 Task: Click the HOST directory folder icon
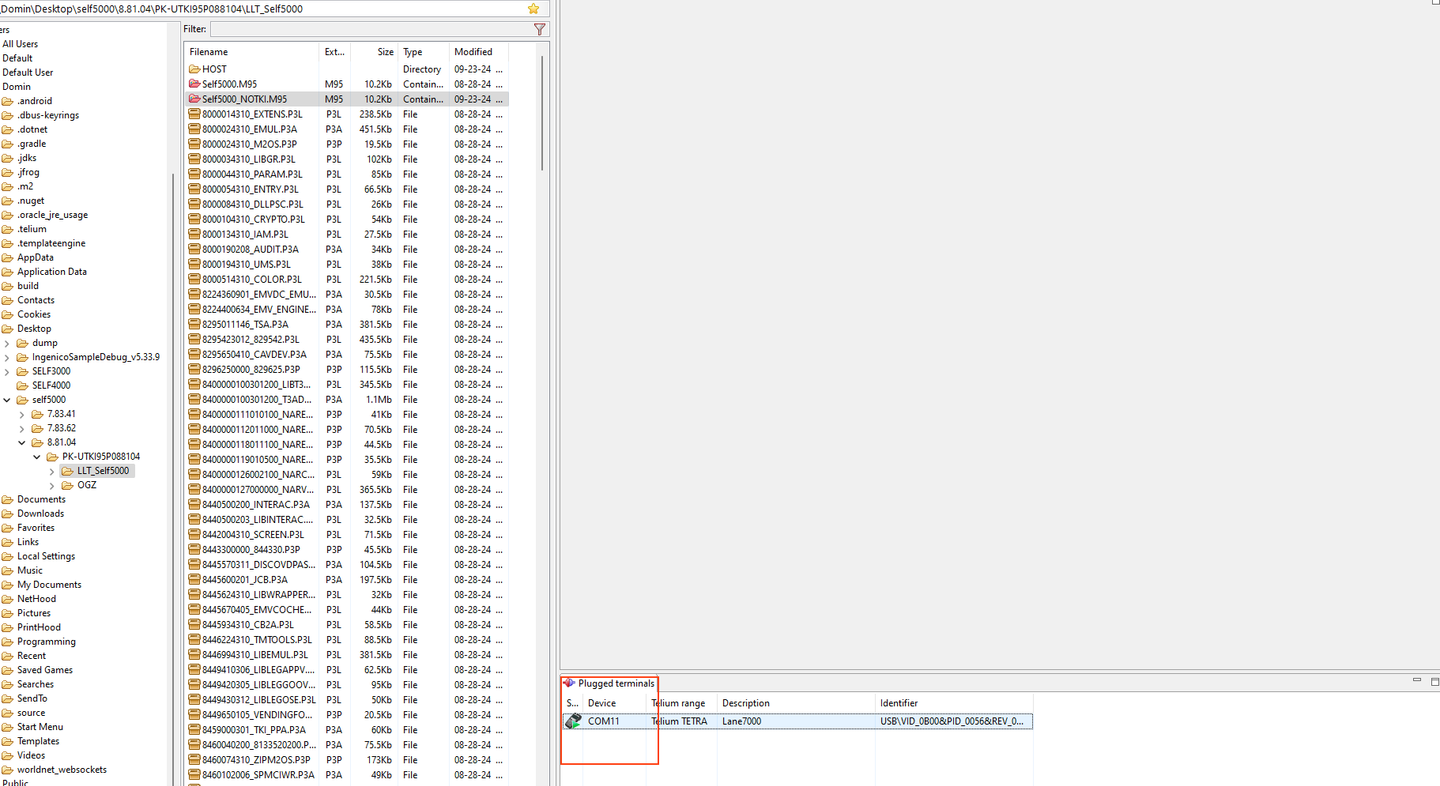(x=194, y=69)
